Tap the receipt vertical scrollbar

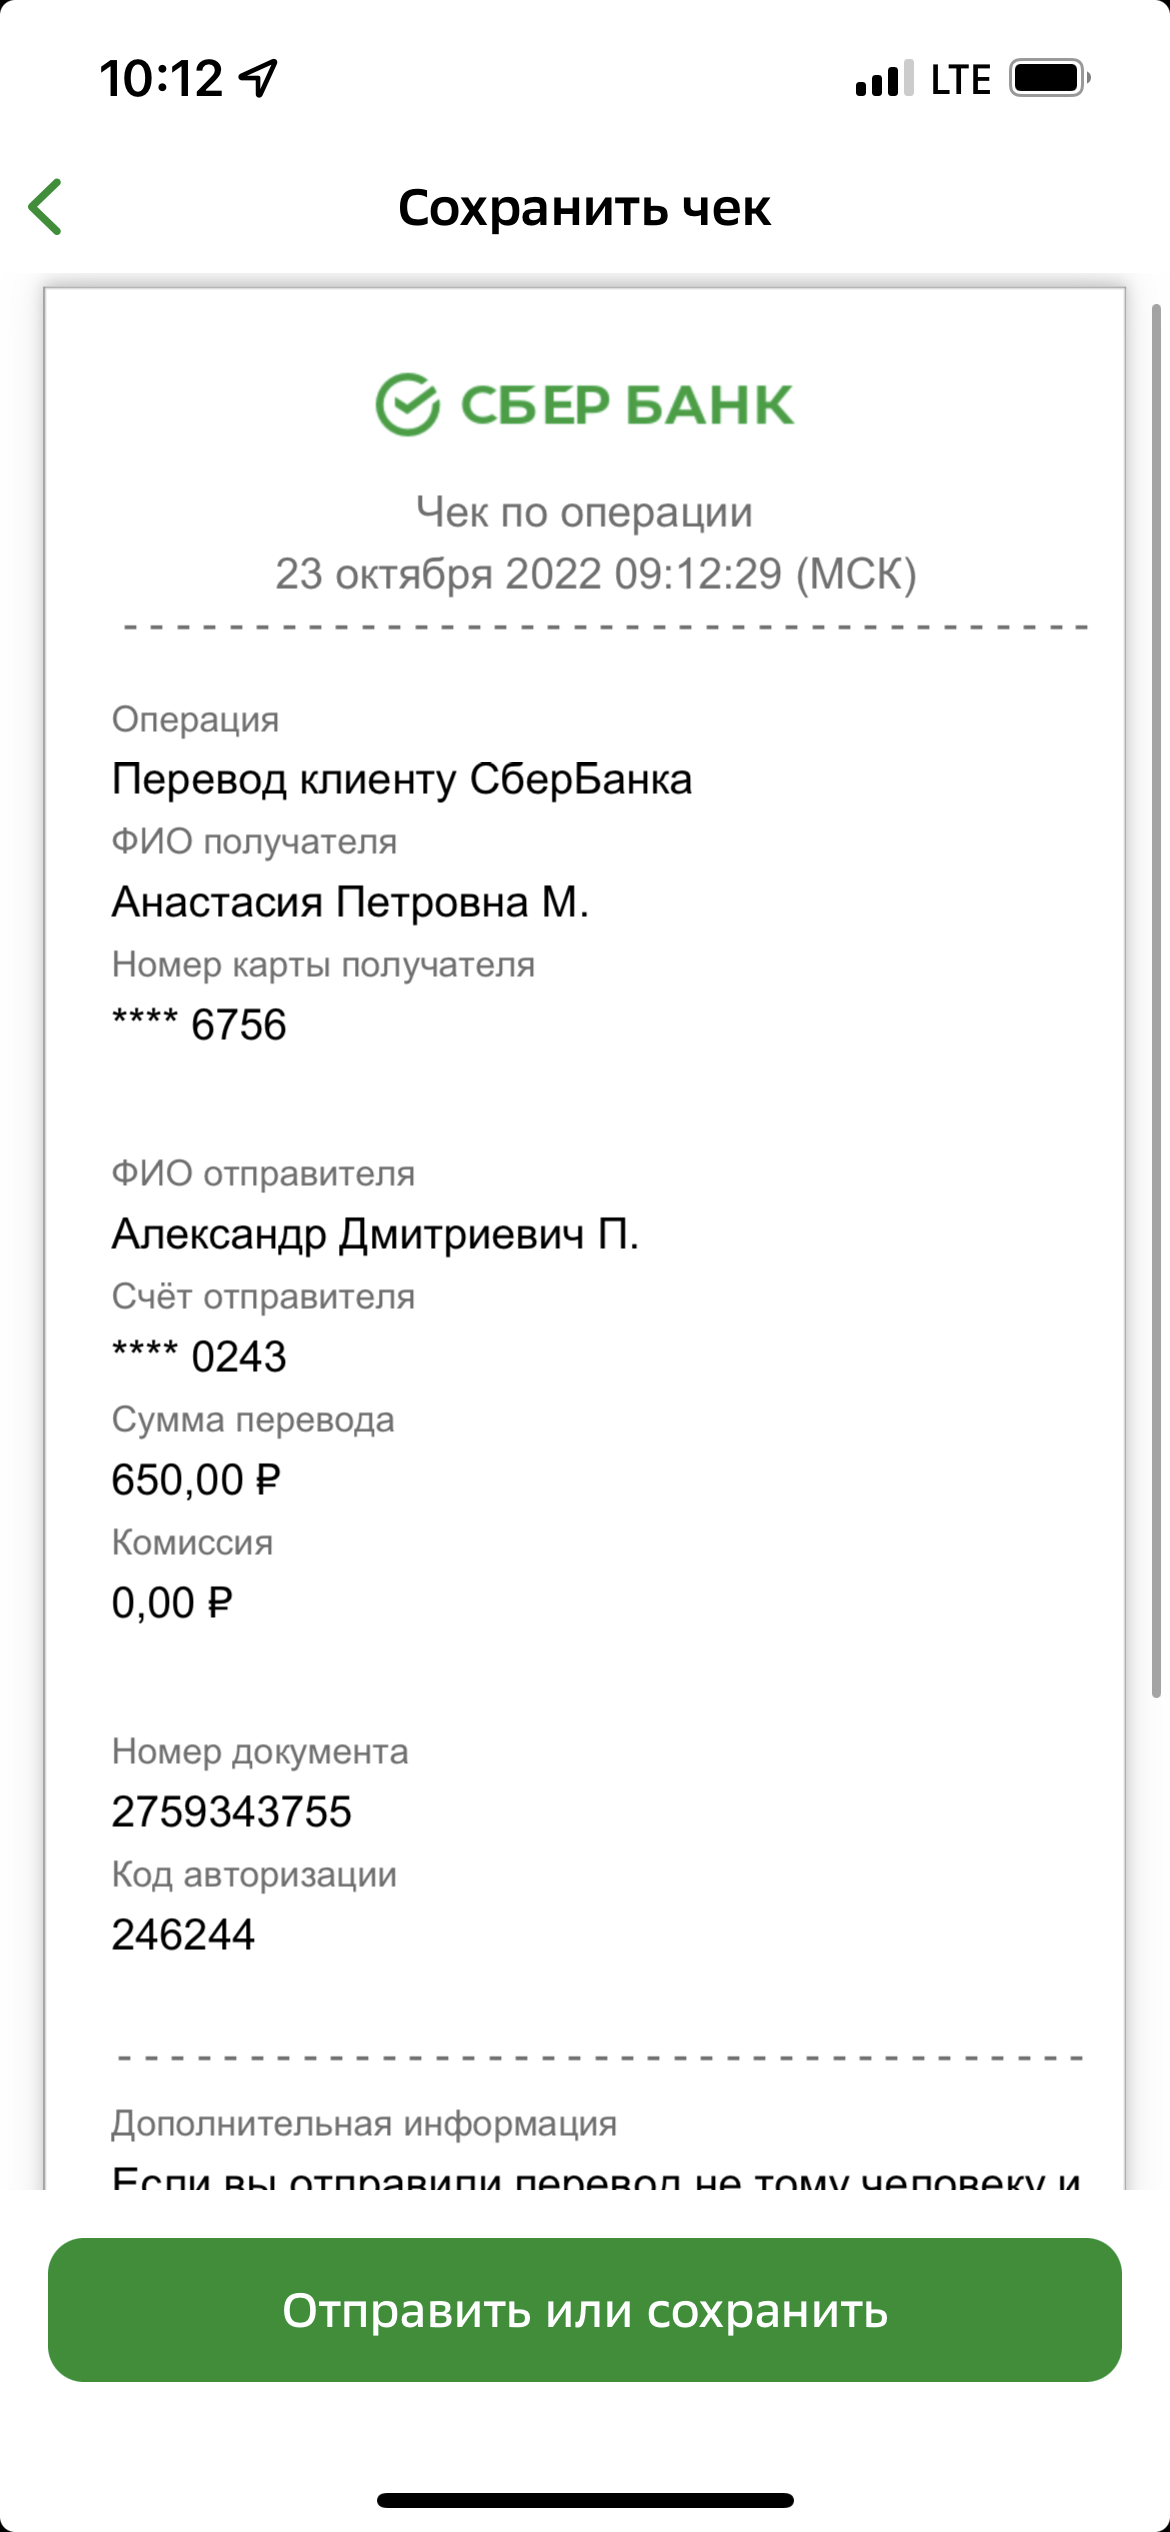pyautogui.click(x=1156, y=1000)
